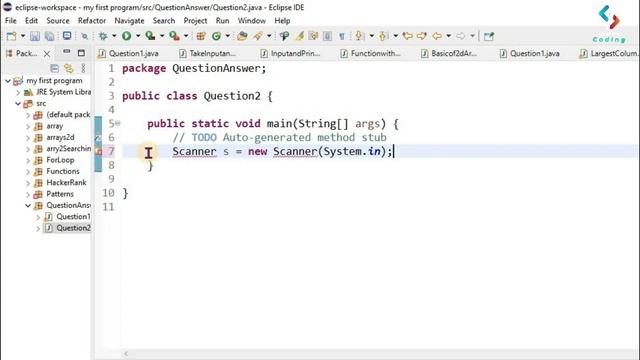Viewport: 640px width, 360px height.
Task: Create a new Java package via toolbar
Action: tap(201, 36)
